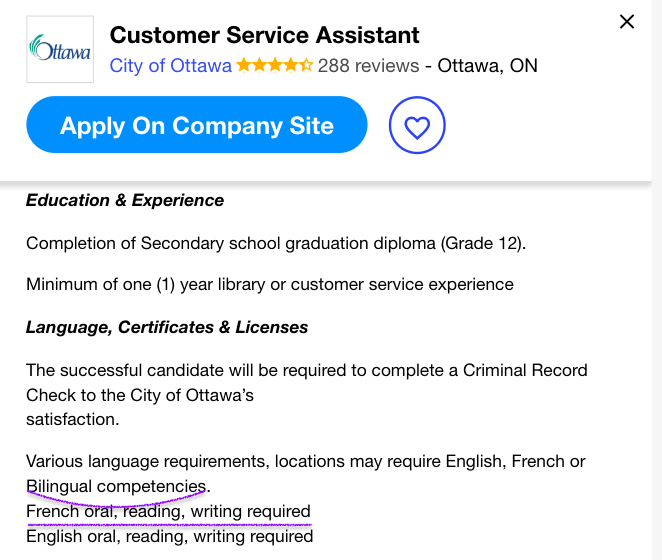Click the English oral, reading, writing required line

pyautogui.click(x=170, y=536)
